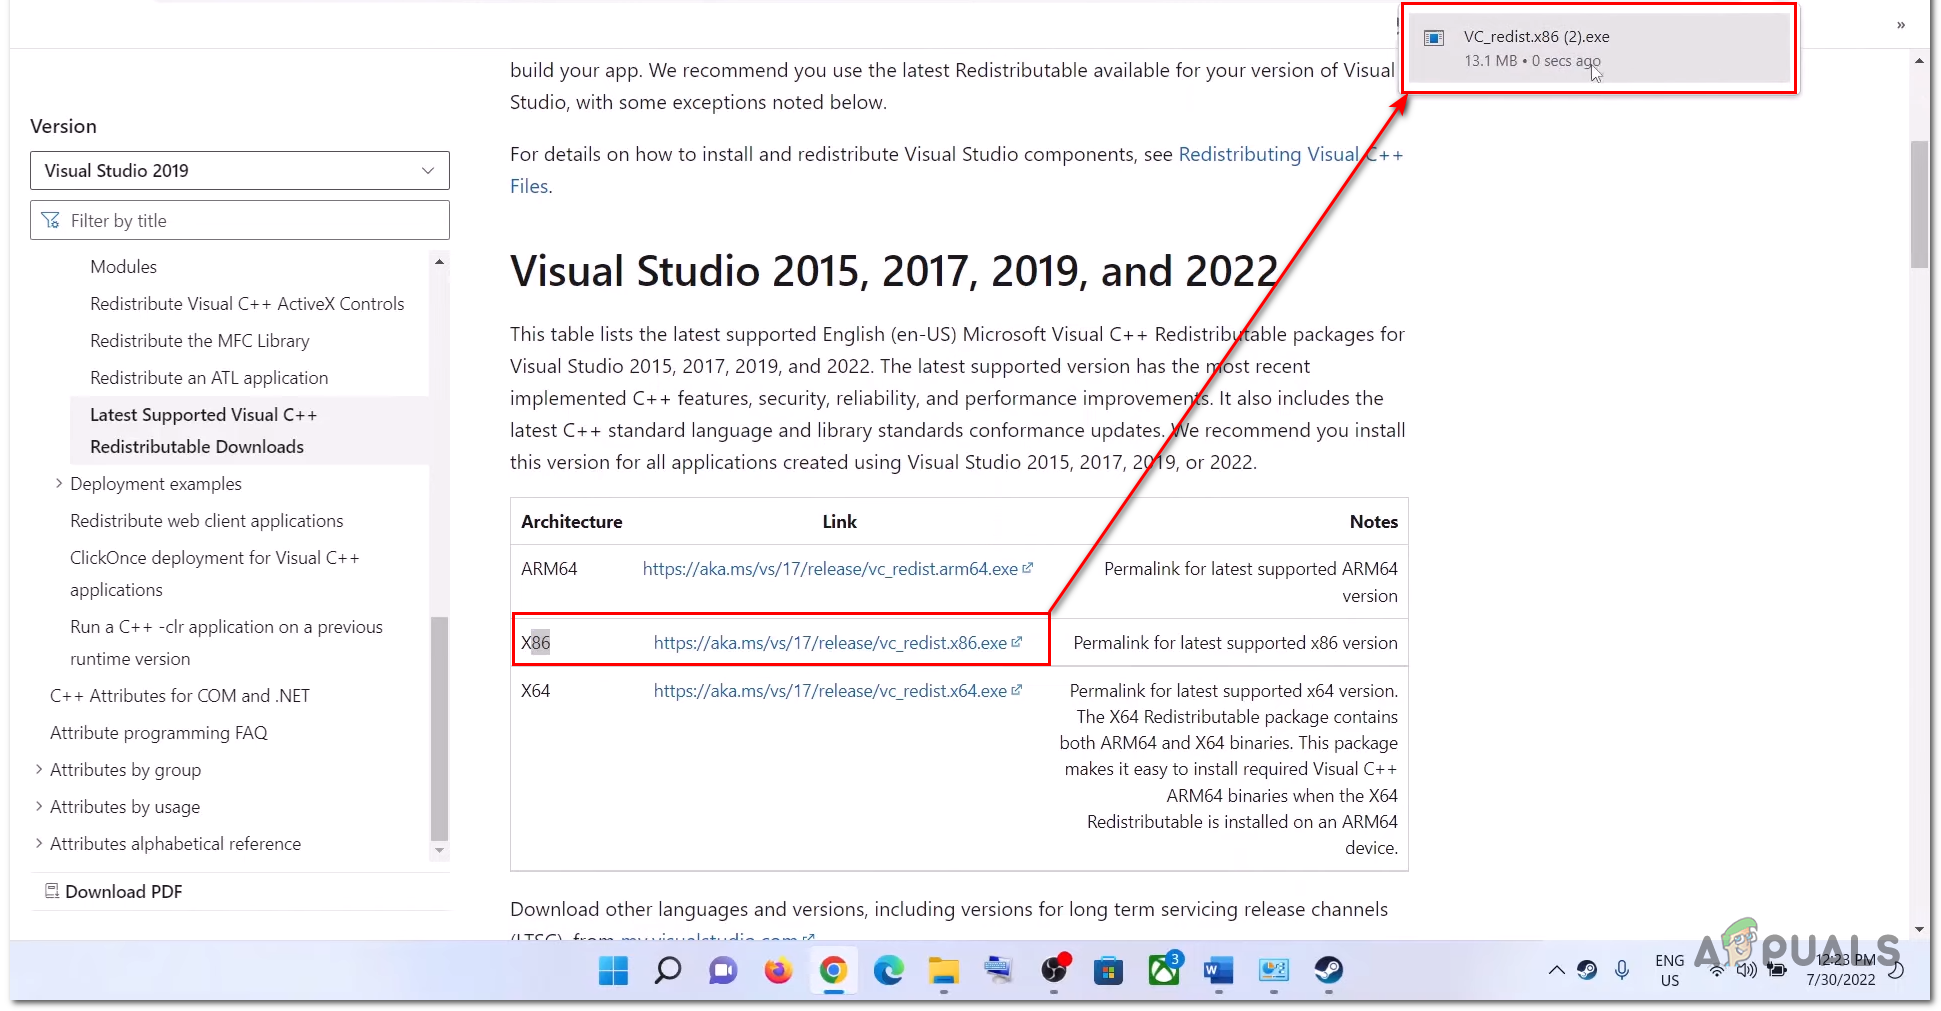Image resolution: width=1941 pixels, height=1011 pixels.
Task: Open C++ Attributes for COM and .NET
Action: pos(180,696)
